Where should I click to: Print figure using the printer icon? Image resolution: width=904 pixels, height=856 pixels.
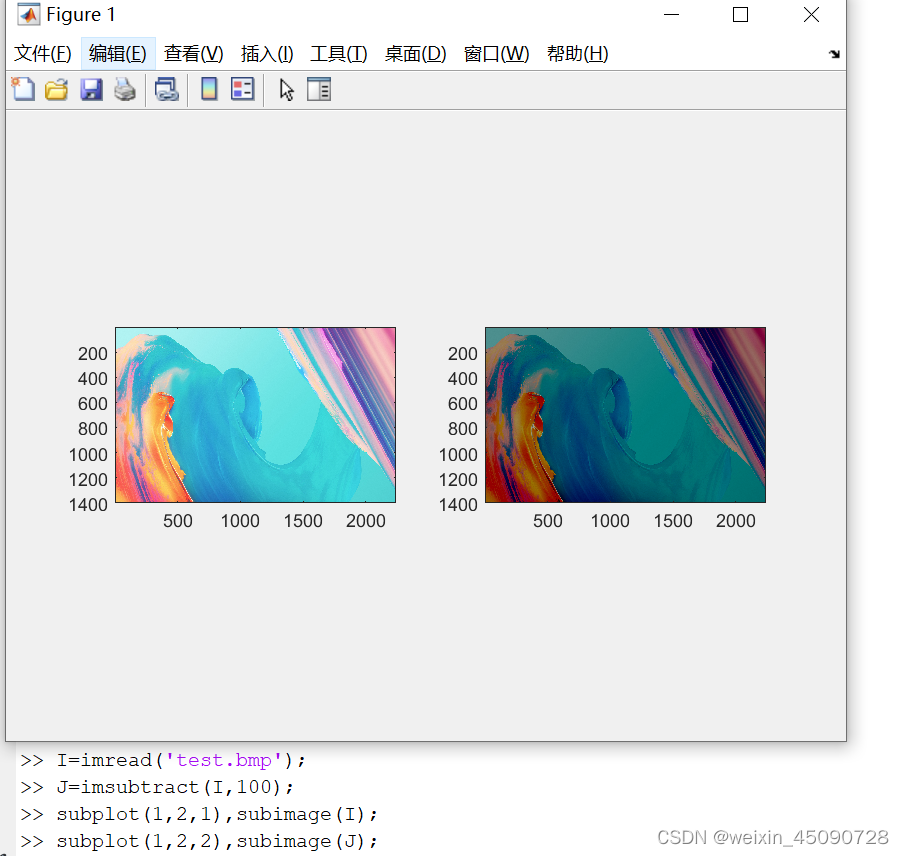pos(125,90)
